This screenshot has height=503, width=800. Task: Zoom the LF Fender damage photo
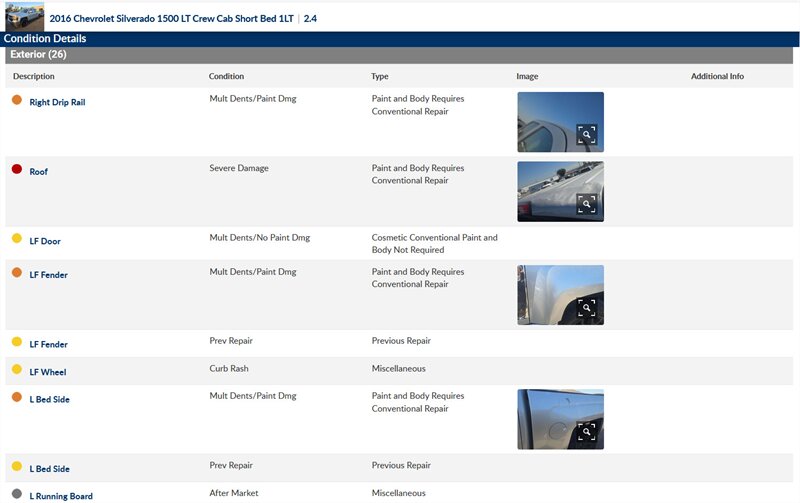point(586,308)
